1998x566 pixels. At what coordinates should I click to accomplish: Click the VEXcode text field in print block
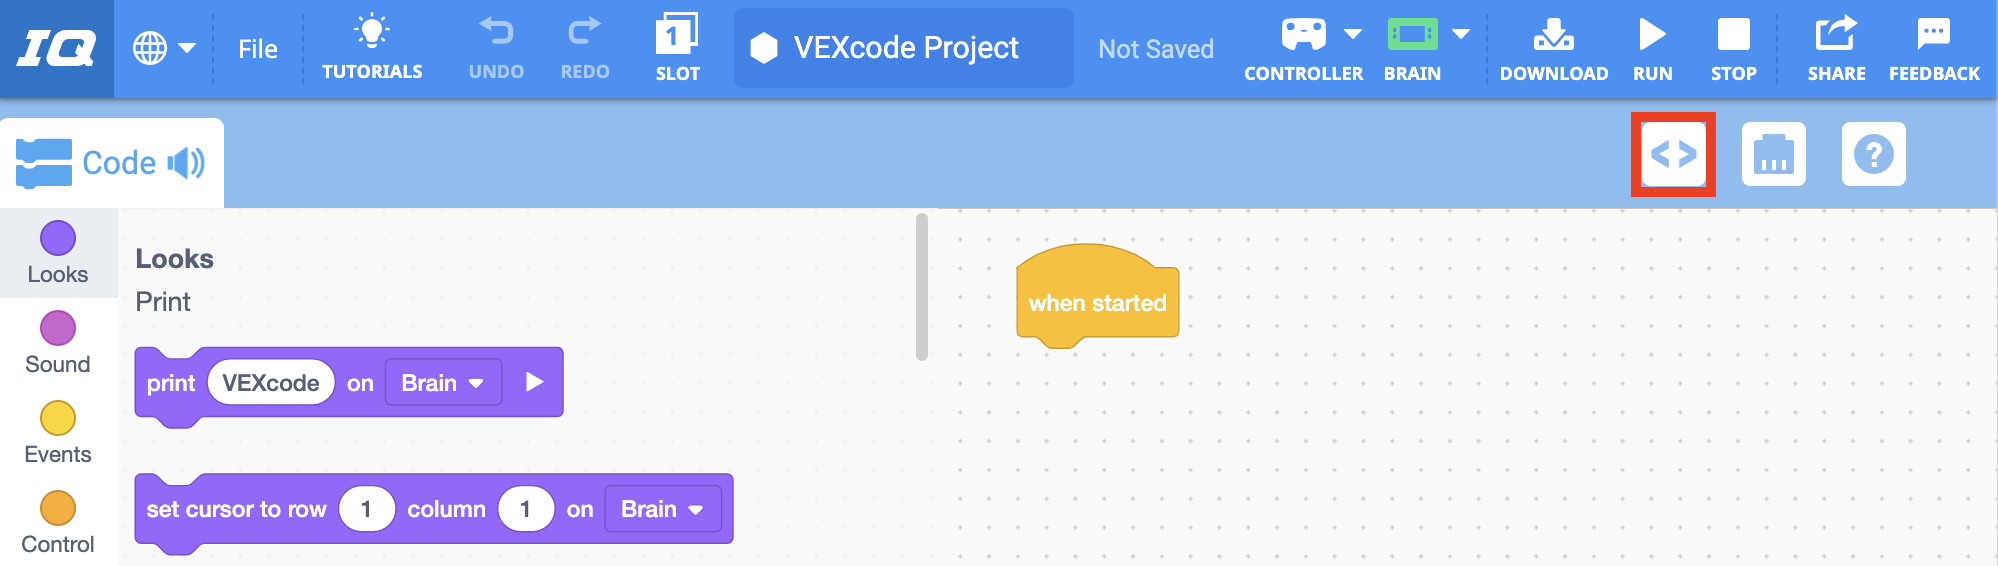pyautogui.click(x=271, y=383)
